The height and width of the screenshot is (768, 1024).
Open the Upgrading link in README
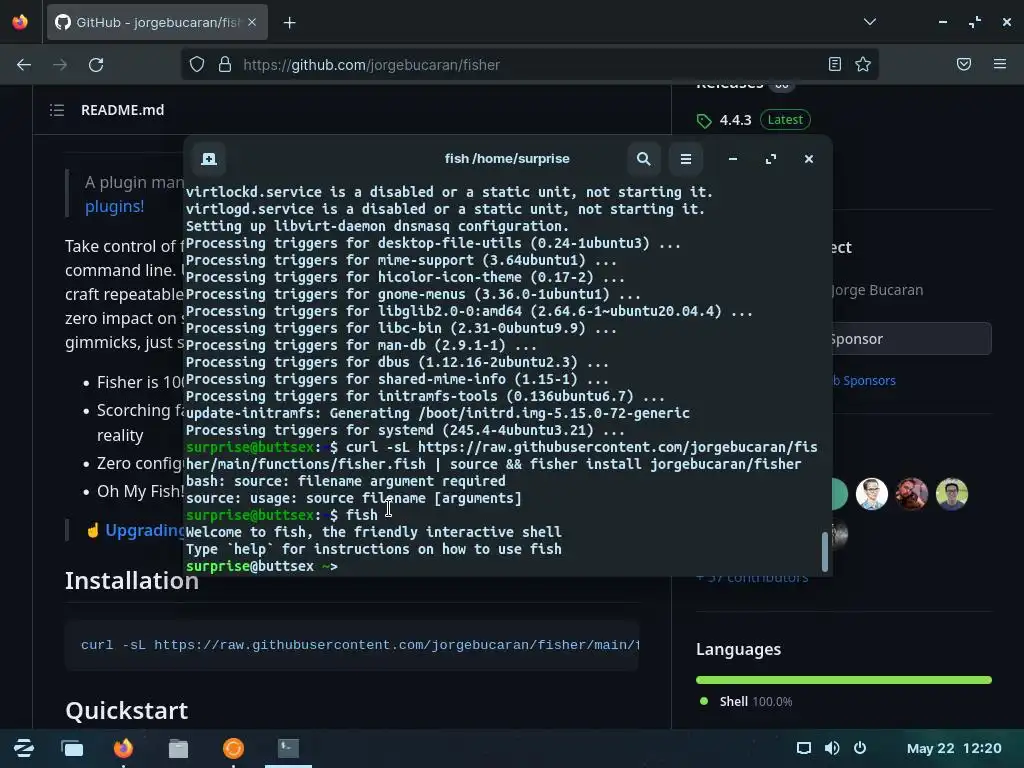coord(145,530)
